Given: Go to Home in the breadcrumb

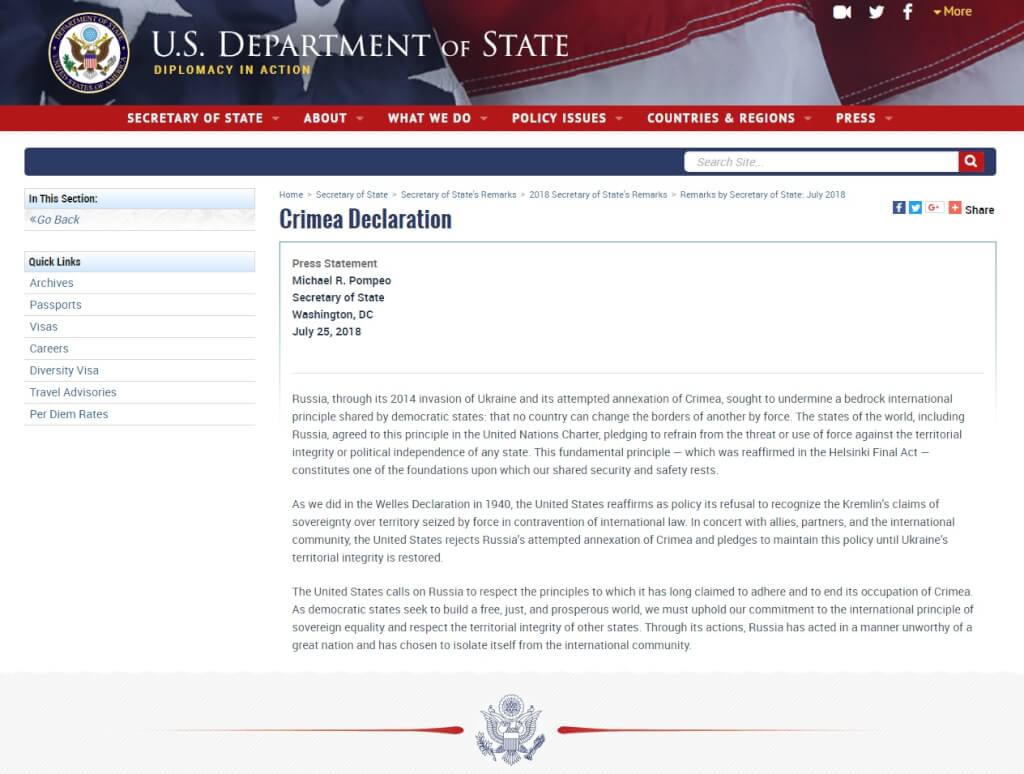Looking at the screenshot, I should [x=291, y=195].
